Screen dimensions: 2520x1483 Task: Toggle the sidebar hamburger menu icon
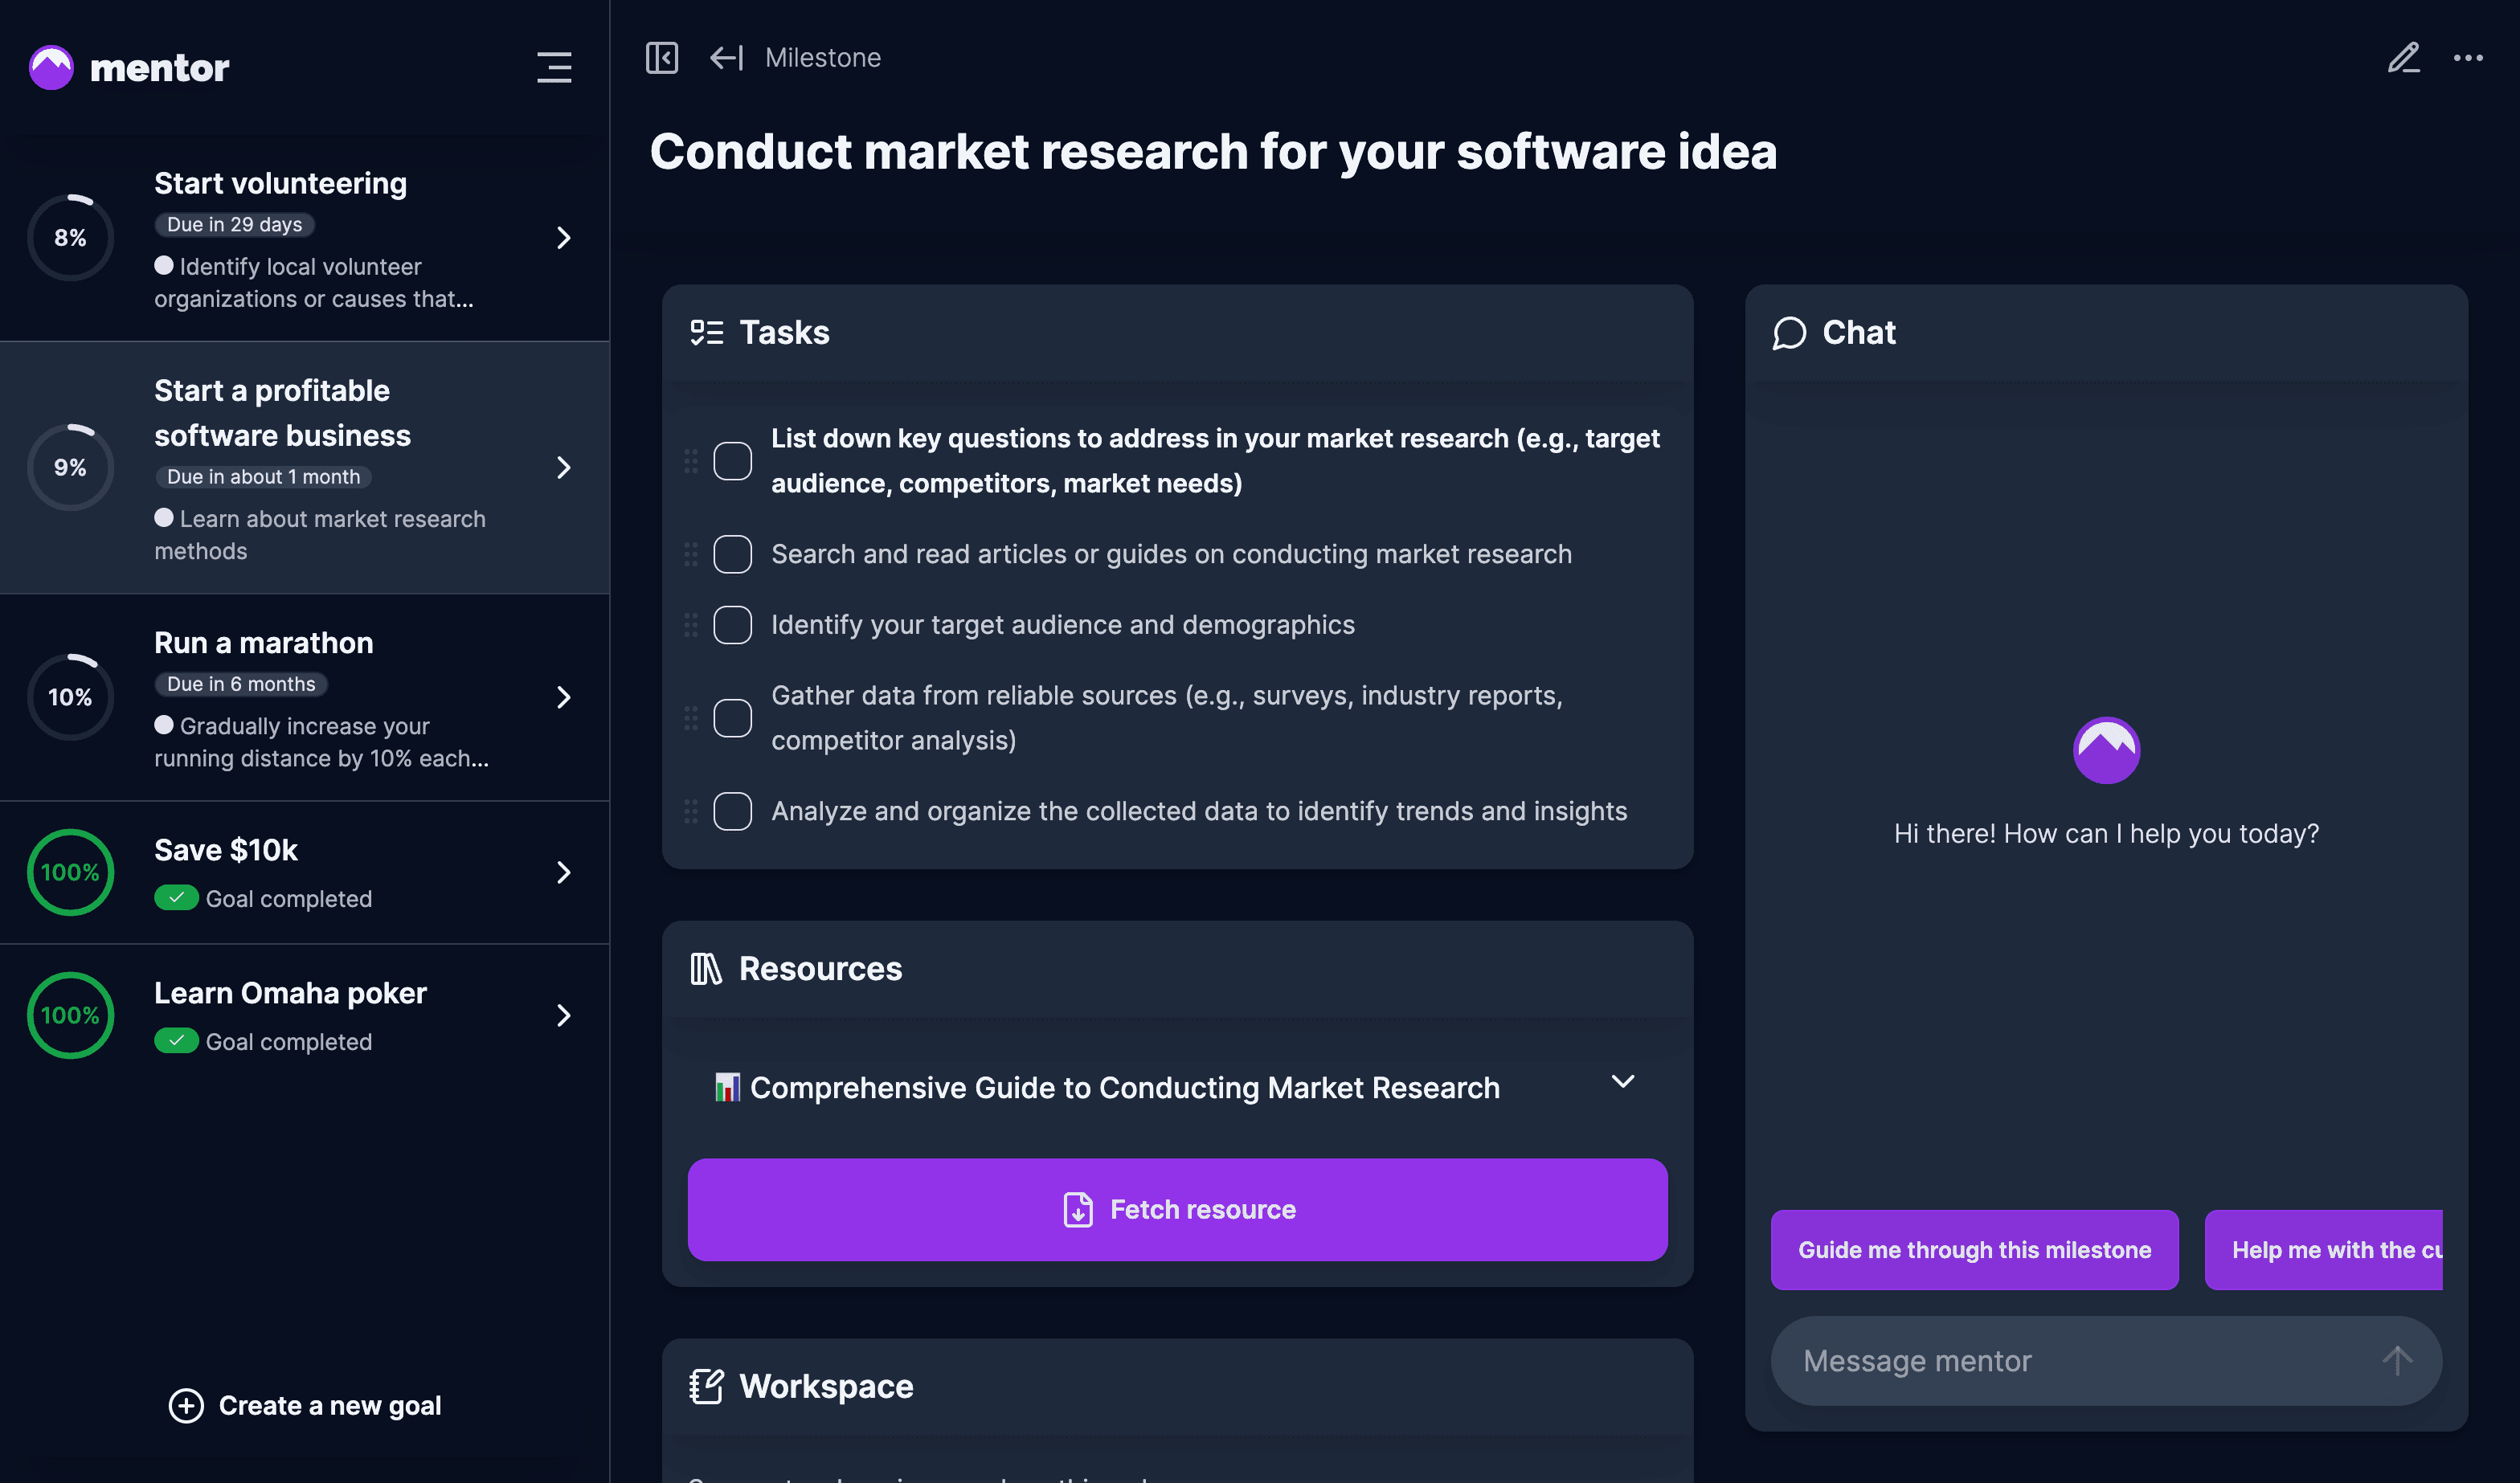(x=554, y=67)
